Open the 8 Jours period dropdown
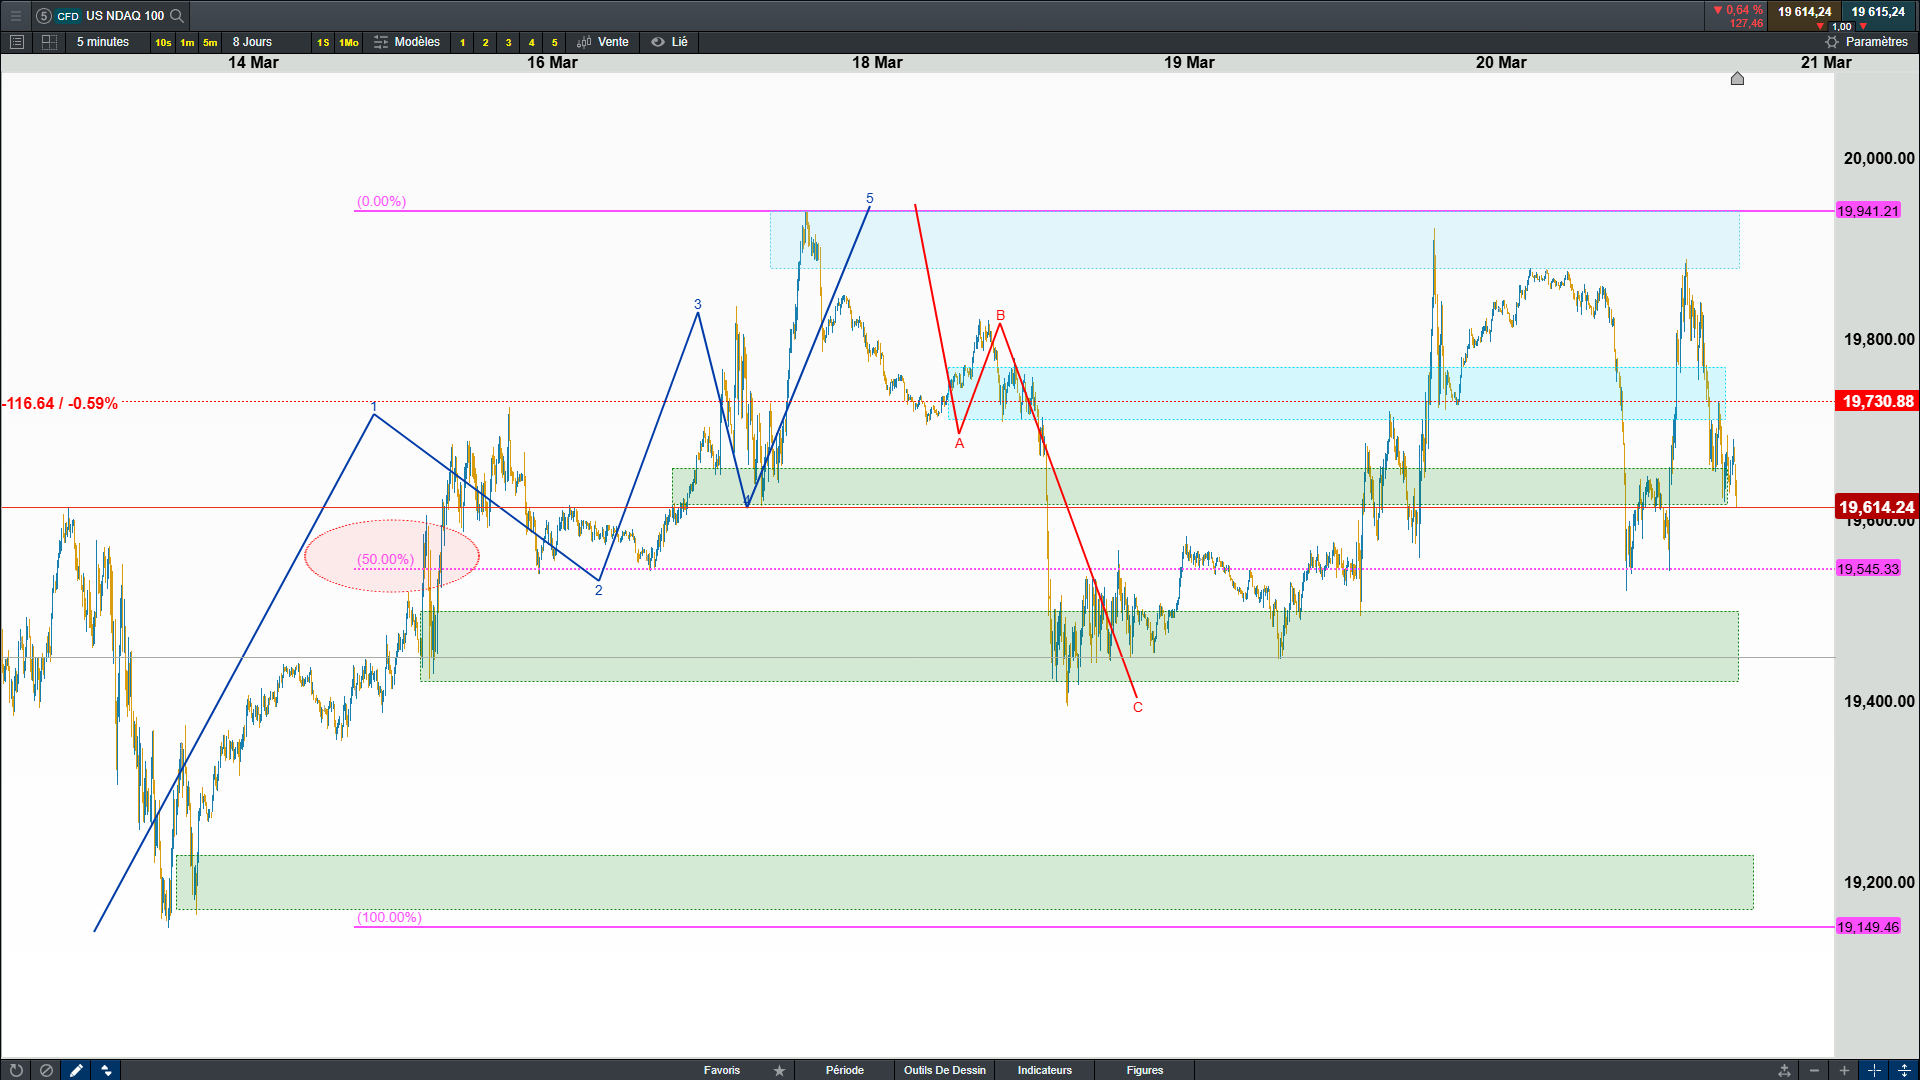This screenshot has width=1920, height=1080. pos(252,42)
